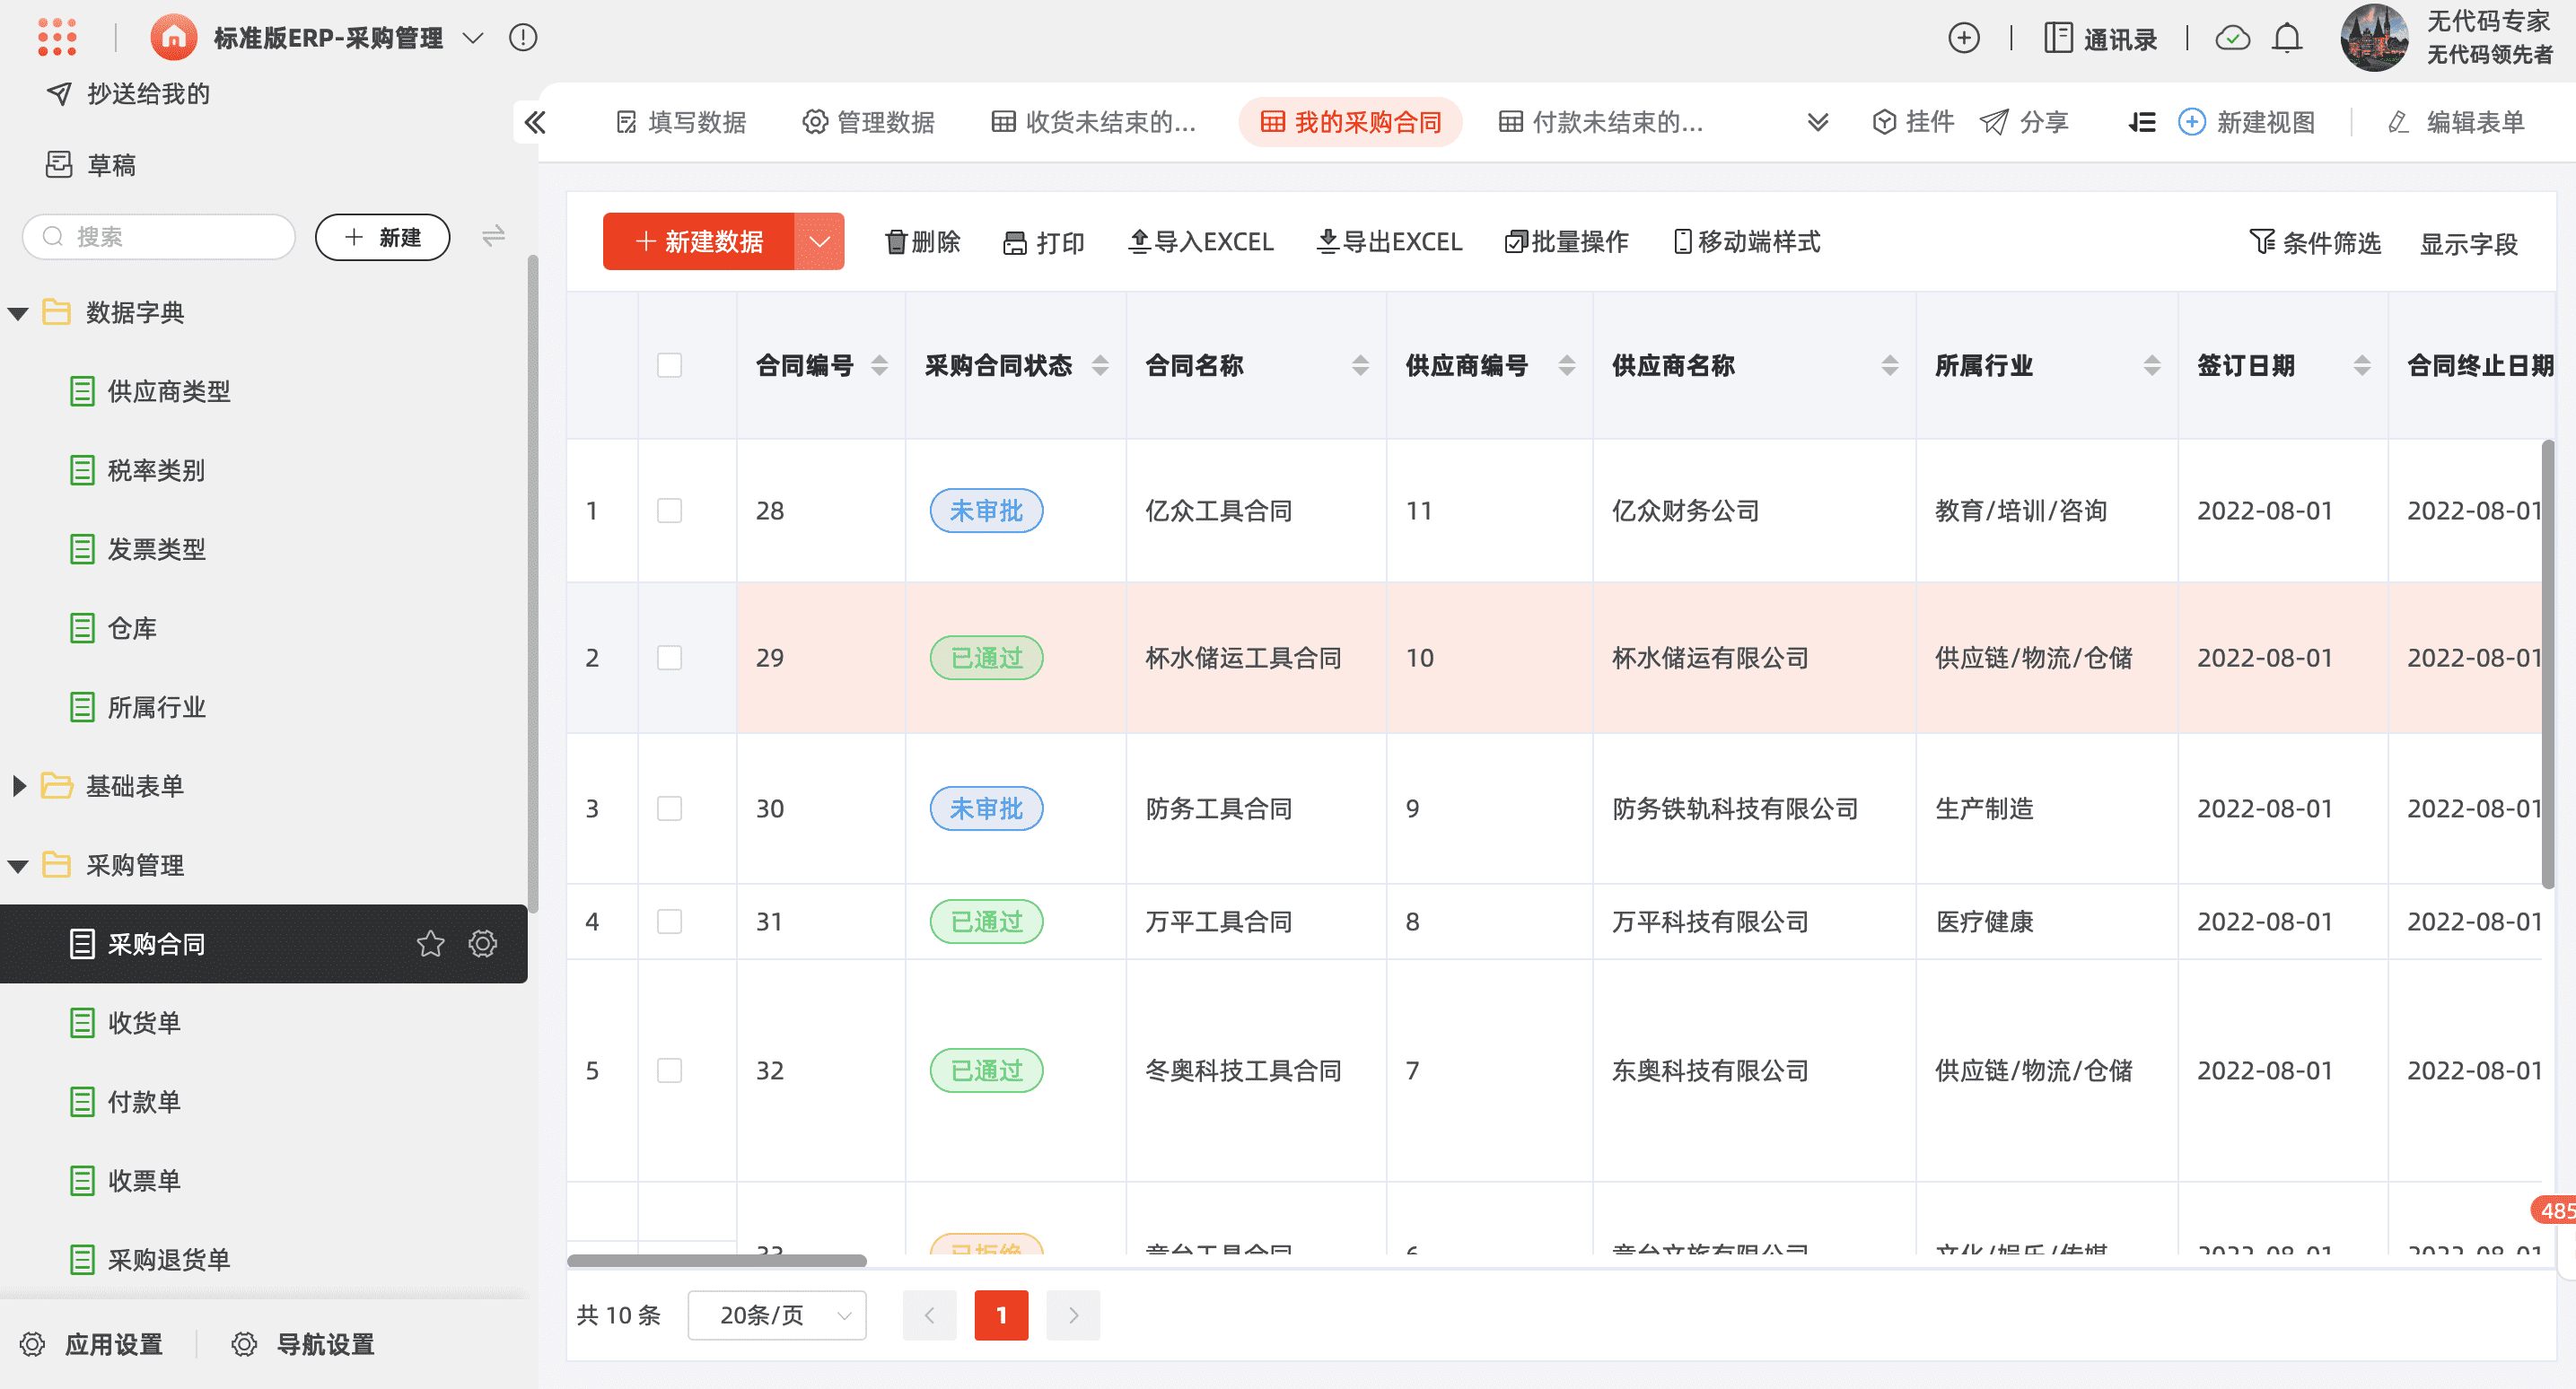Click the notification bell icon
The width and height of the screenshot is (2576, 1389).
2286,38
